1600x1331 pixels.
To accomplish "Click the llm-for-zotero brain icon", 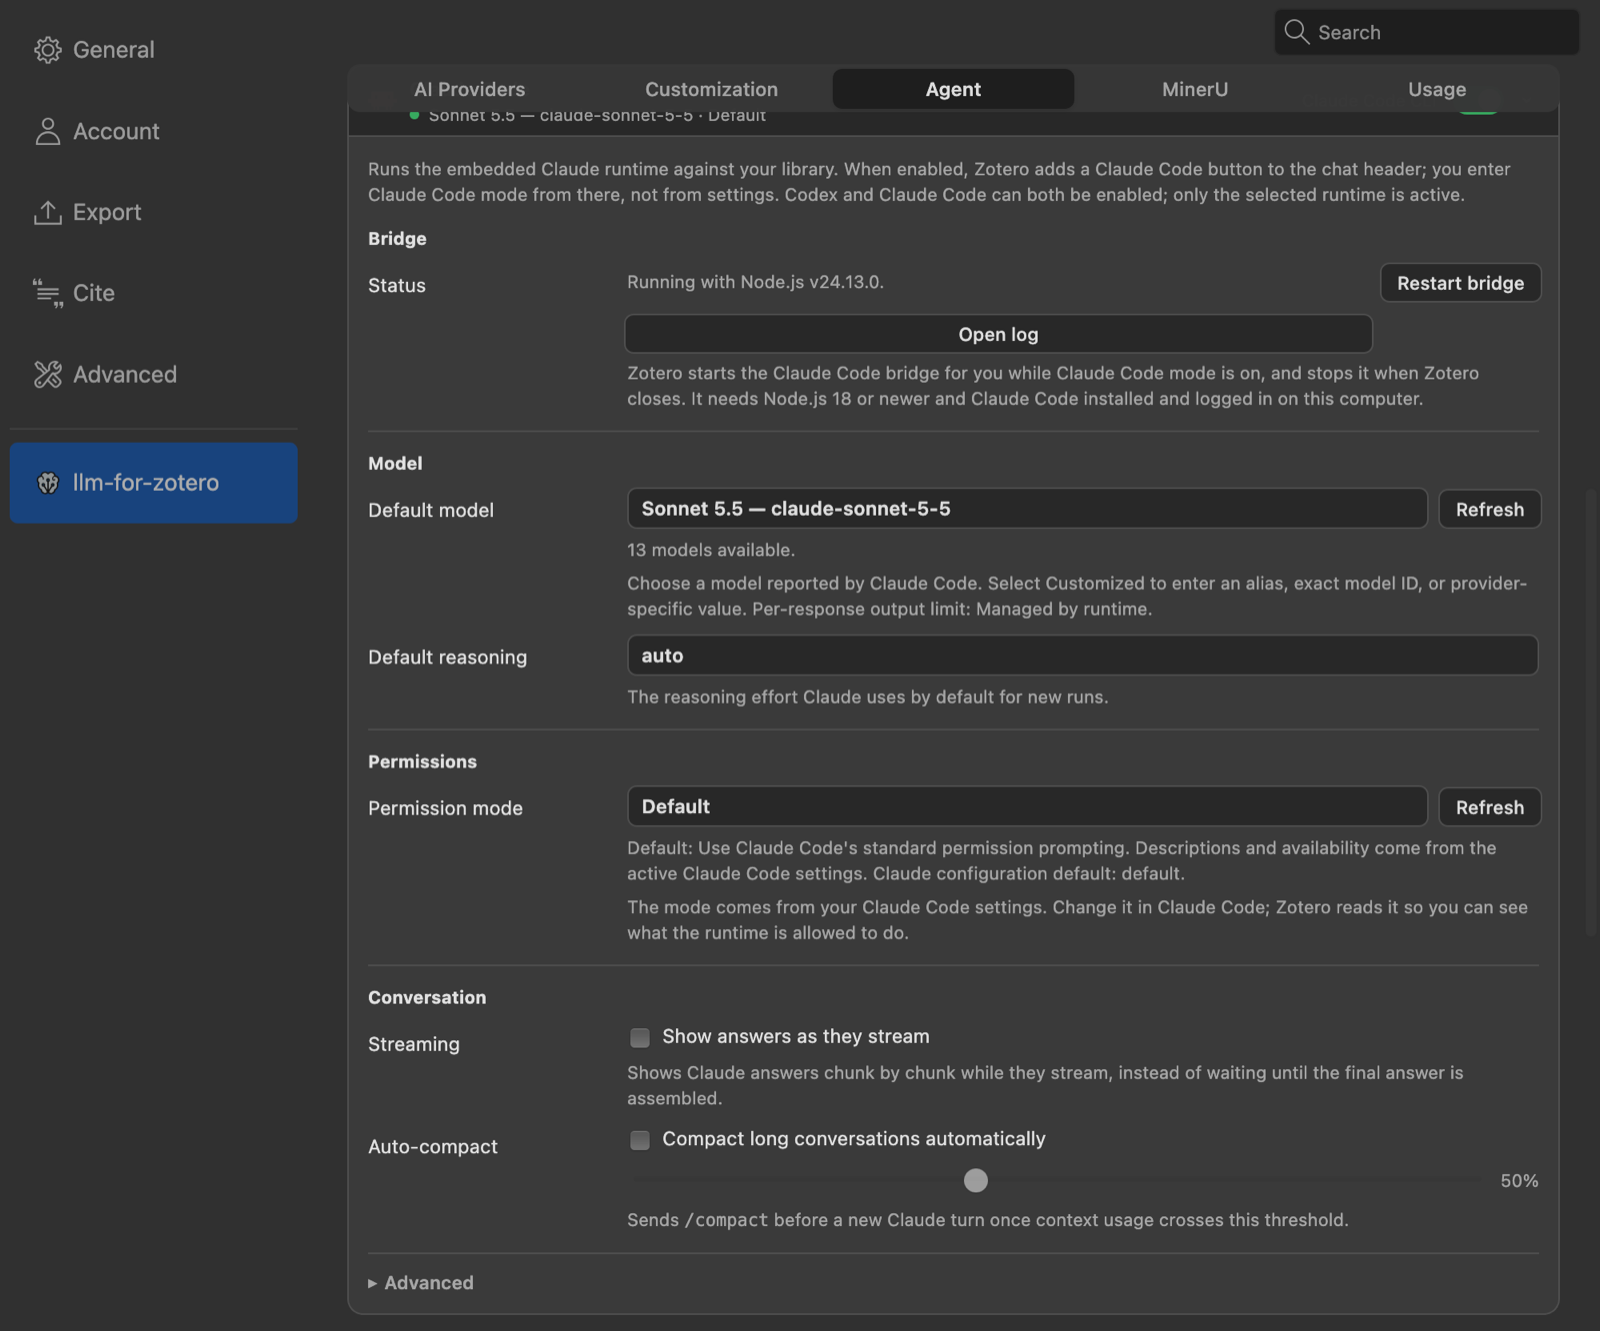I will 48,483.
